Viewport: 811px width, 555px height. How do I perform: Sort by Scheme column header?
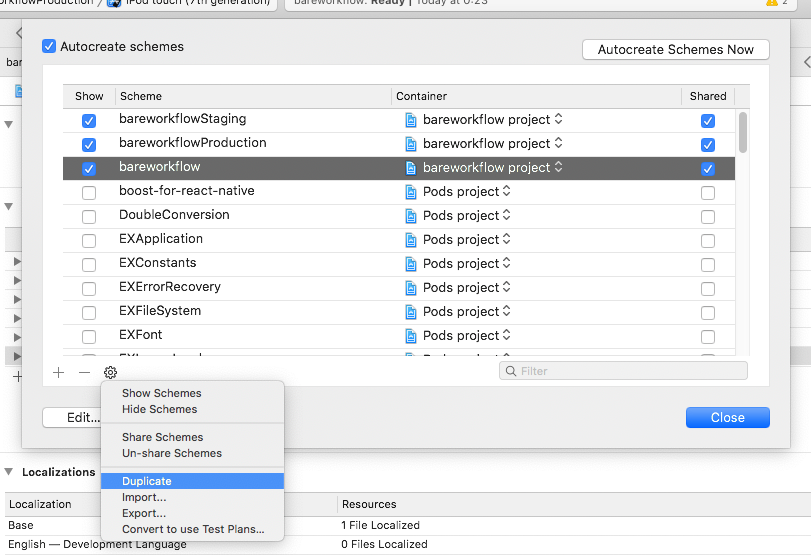pyautogui.click(x=253, y=96)
